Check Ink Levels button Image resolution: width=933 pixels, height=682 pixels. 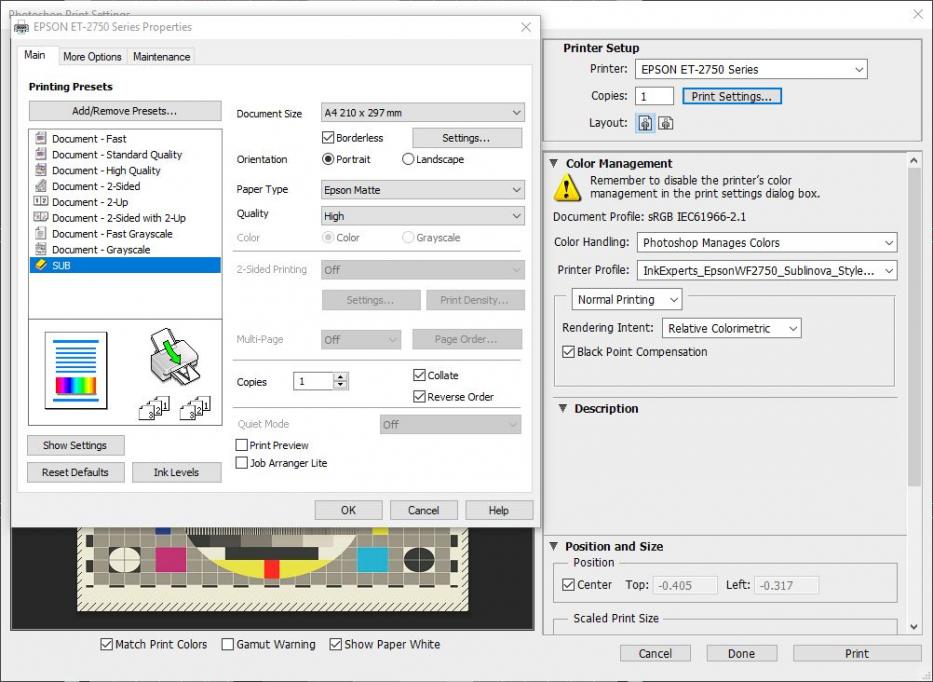pos(176,472)
